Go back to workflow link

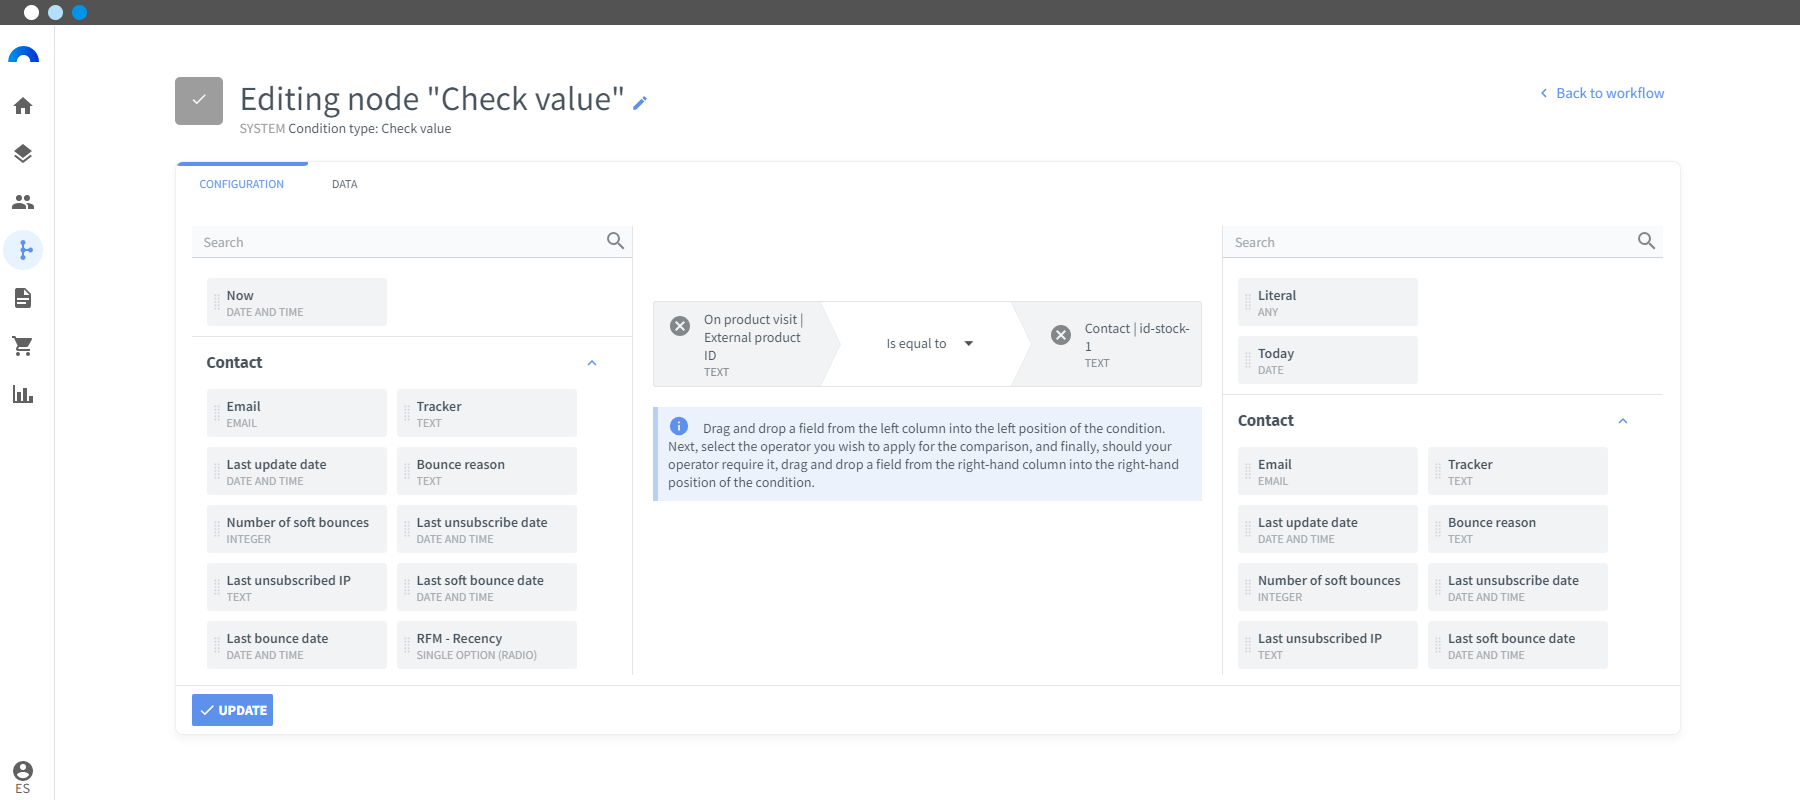pyautogui.click(x=1602, y=93)
